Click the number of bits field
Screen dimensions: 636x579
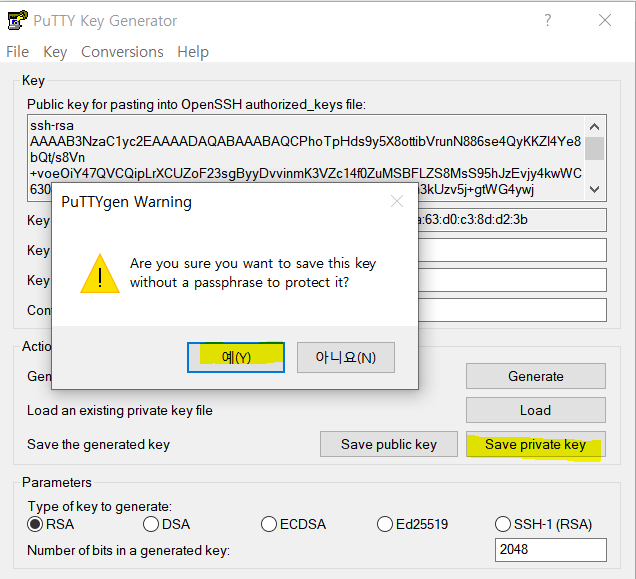pos(550,550)
